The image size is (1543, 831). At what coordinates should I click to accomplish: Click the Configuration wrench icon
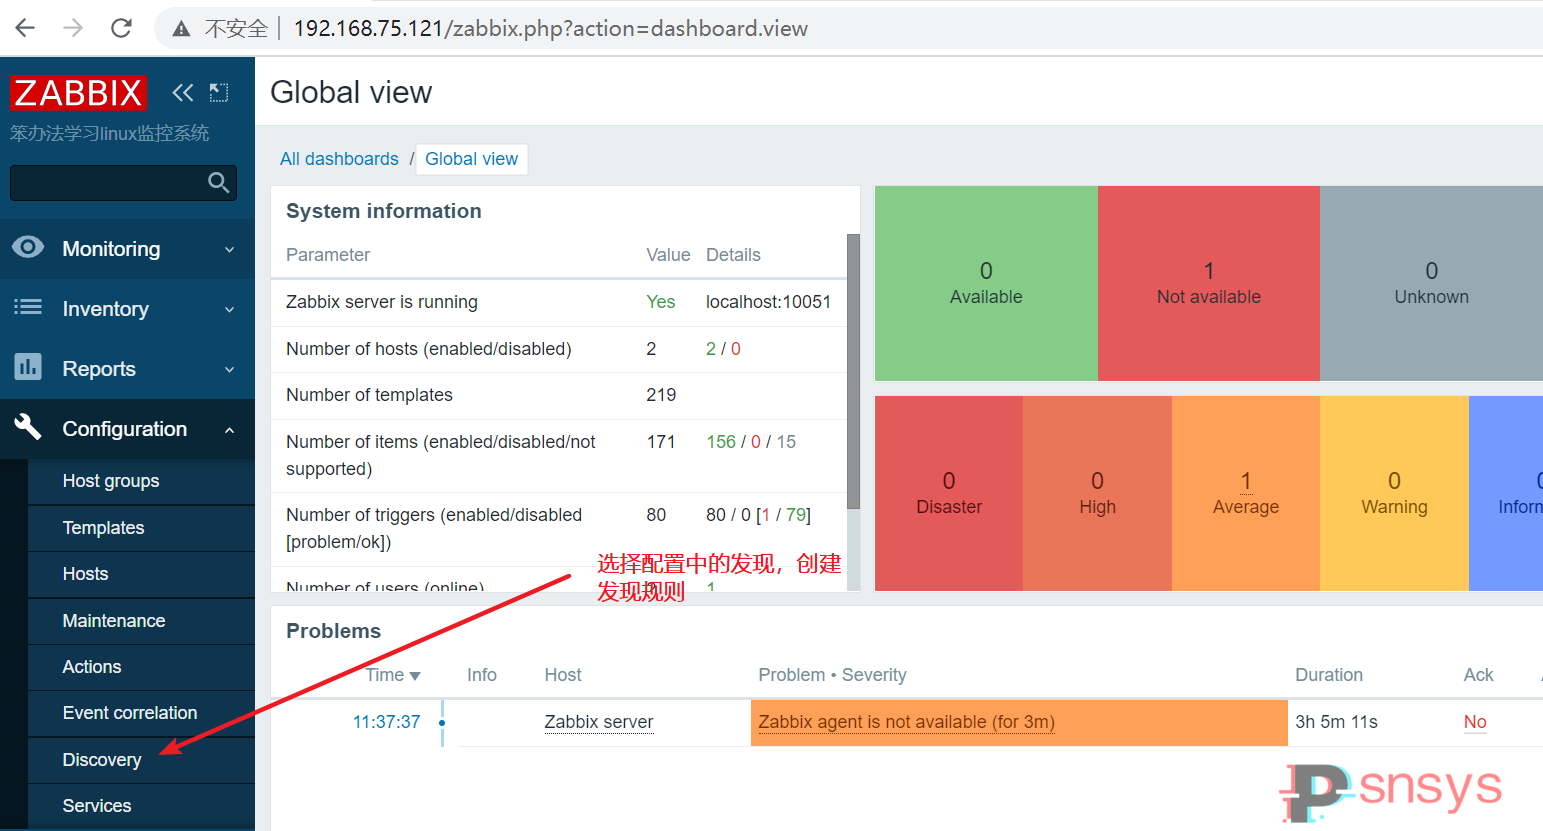(28, 427)
